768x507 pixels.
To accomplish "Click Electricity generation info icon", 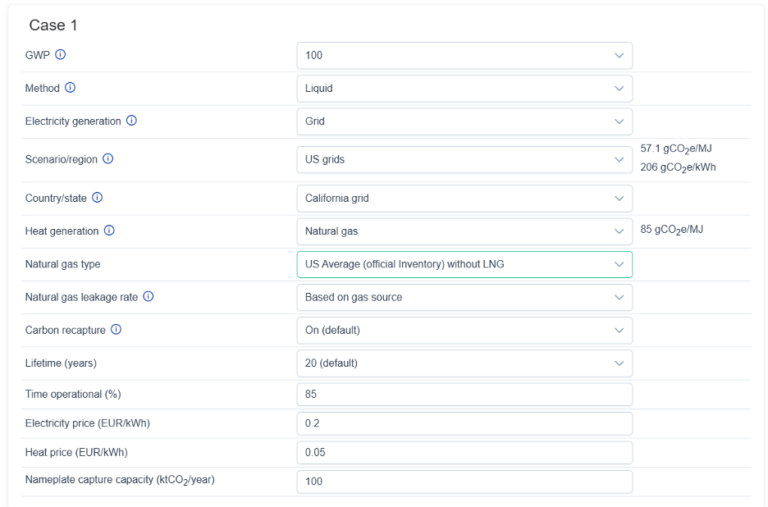I will point(131,121).
